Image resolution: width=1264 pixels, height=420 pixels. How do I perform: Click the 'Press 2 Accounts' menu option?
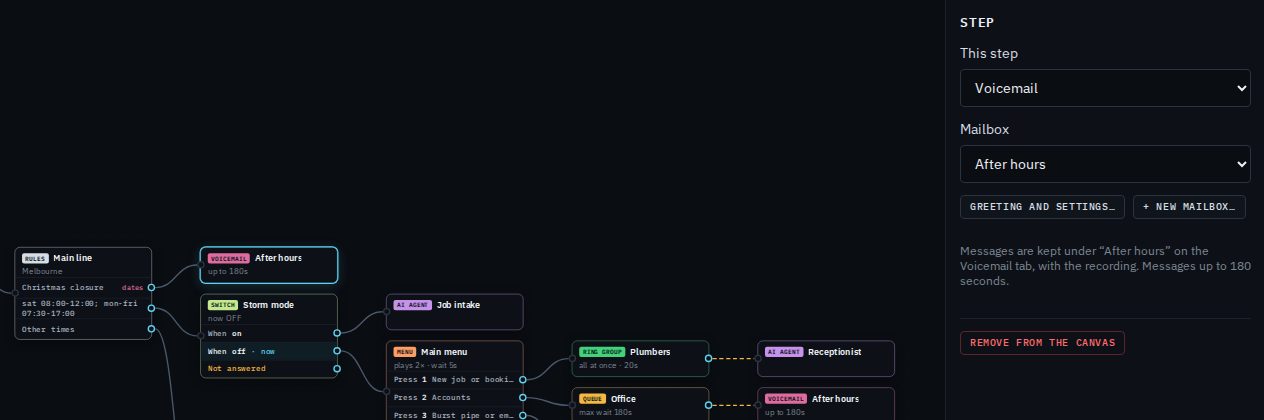[455, 397]
